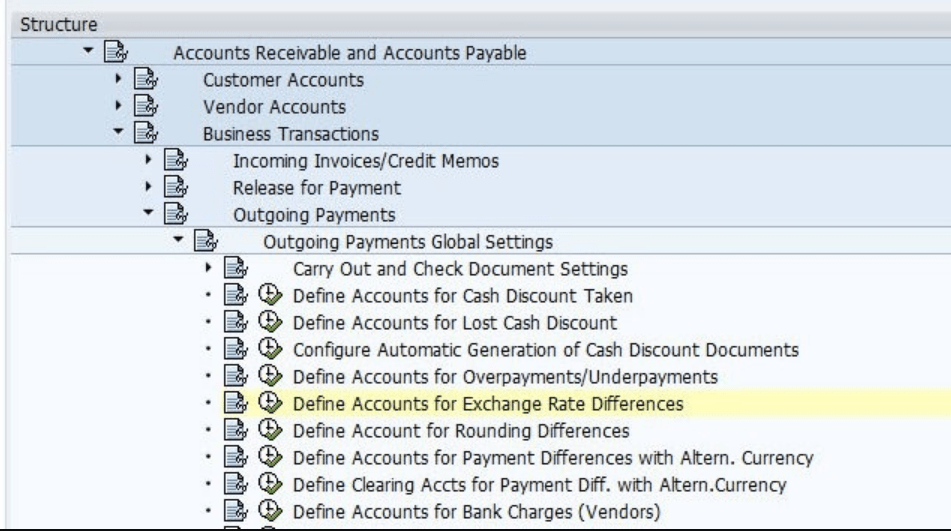Select Define Accounts for Payment Differences with Altern. Currency
The width and height of the screenshot is (951, 531).
[x=552, y=458]
